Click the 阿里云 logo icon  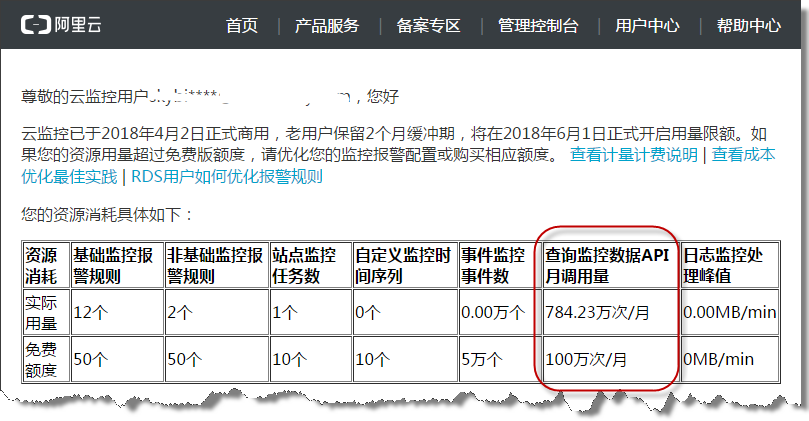[x=36, y=25]
